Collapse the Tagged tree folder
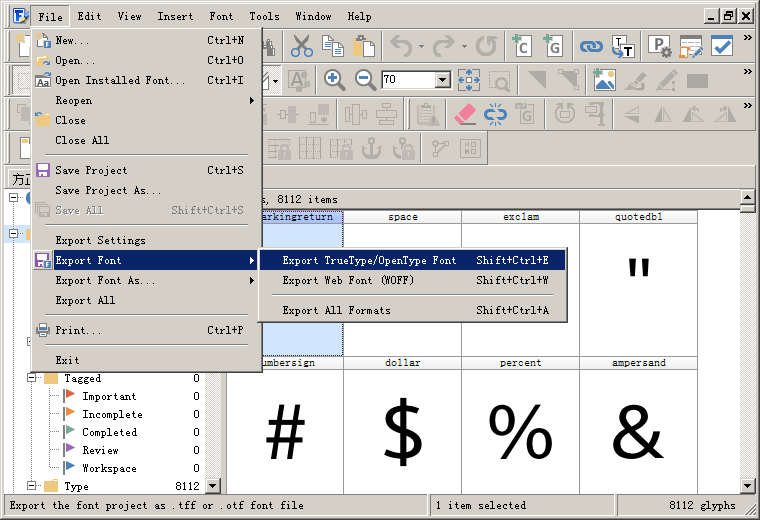Image resolution: width=760 pixels, height=520 pixels. 32,378
